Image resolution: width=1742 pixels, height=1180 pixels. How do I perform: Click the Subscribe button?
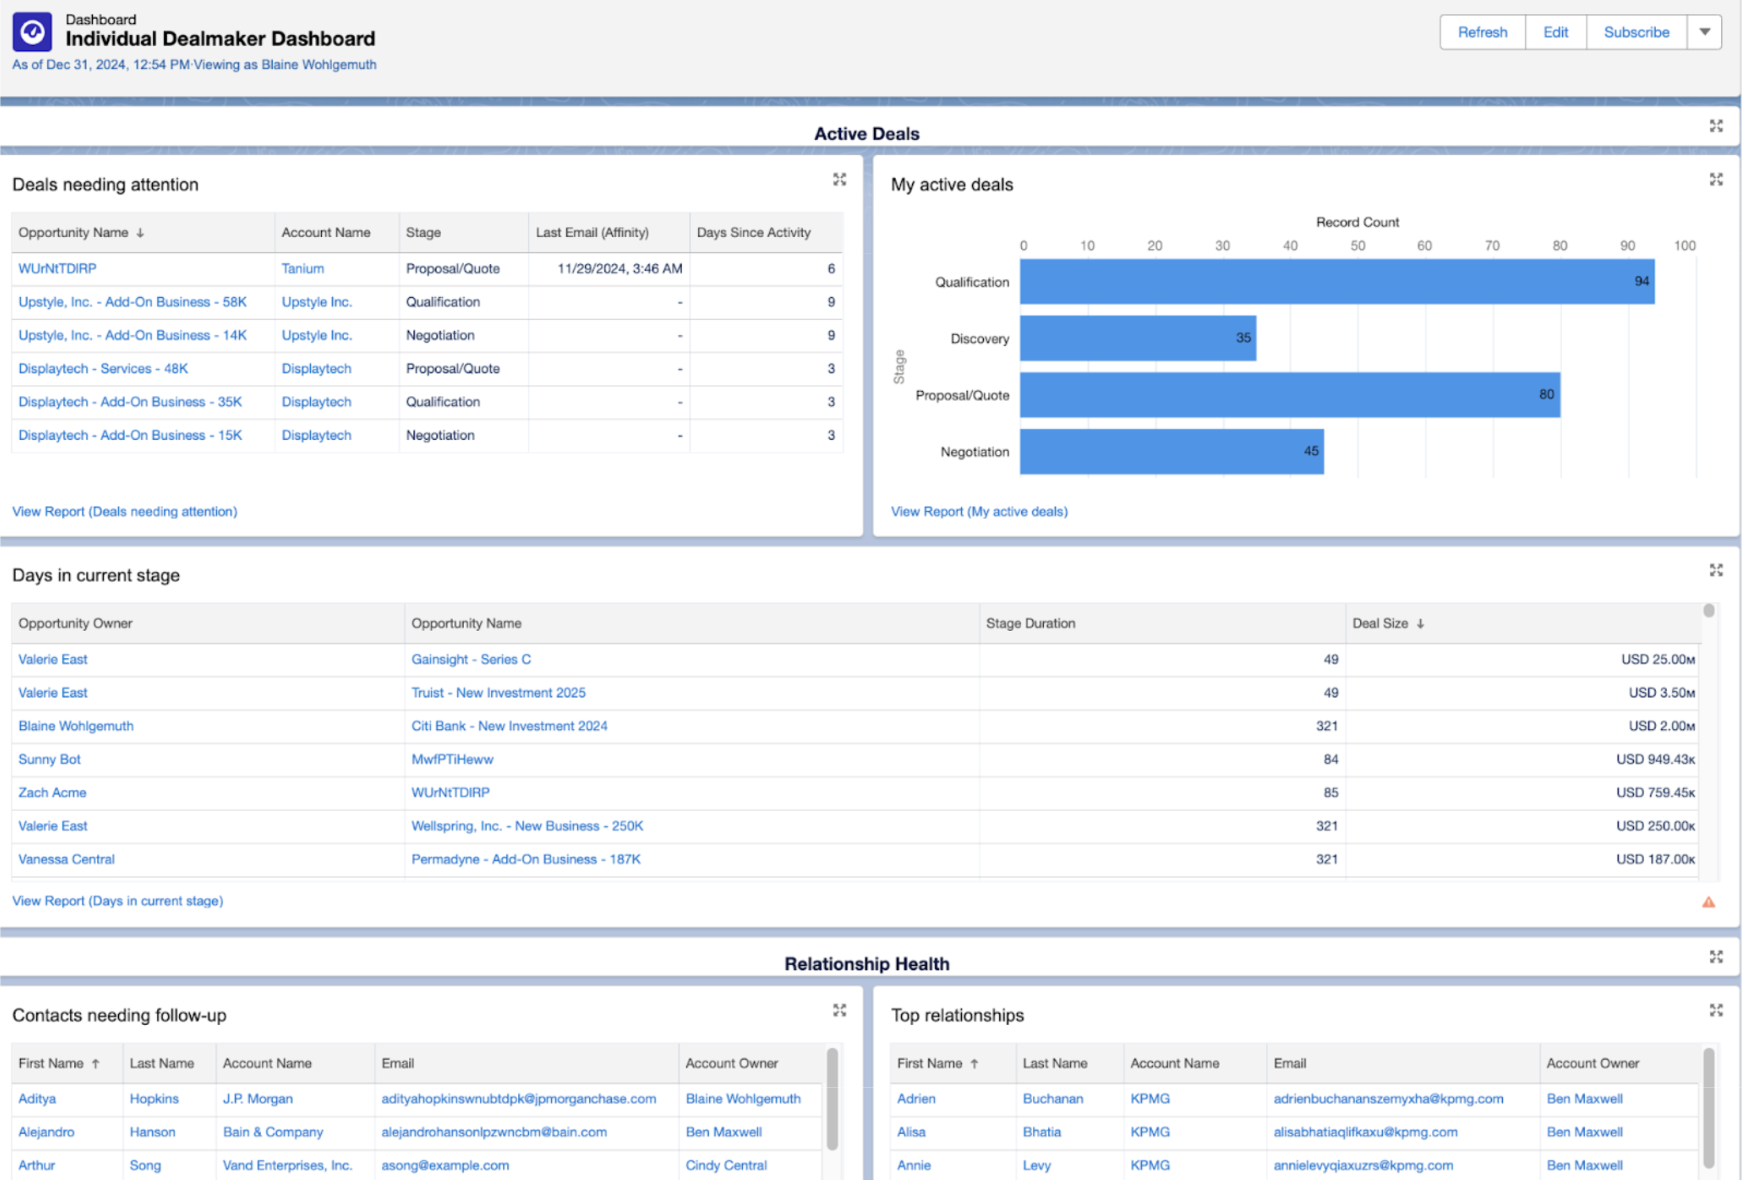(1635, 31)
